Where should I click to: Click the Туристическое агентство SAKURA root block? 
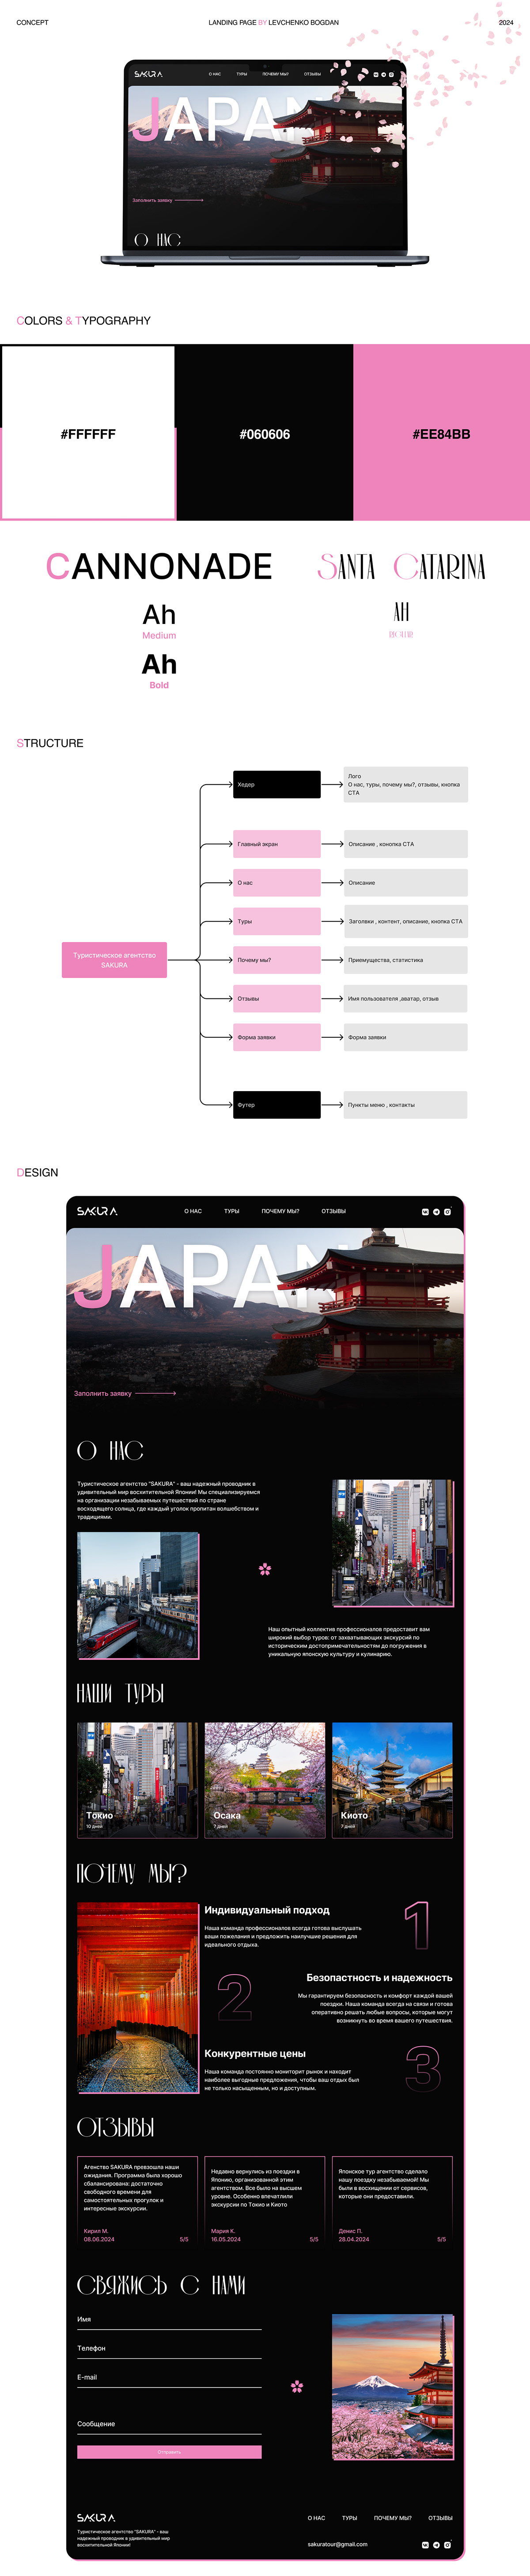click(114, 960)
